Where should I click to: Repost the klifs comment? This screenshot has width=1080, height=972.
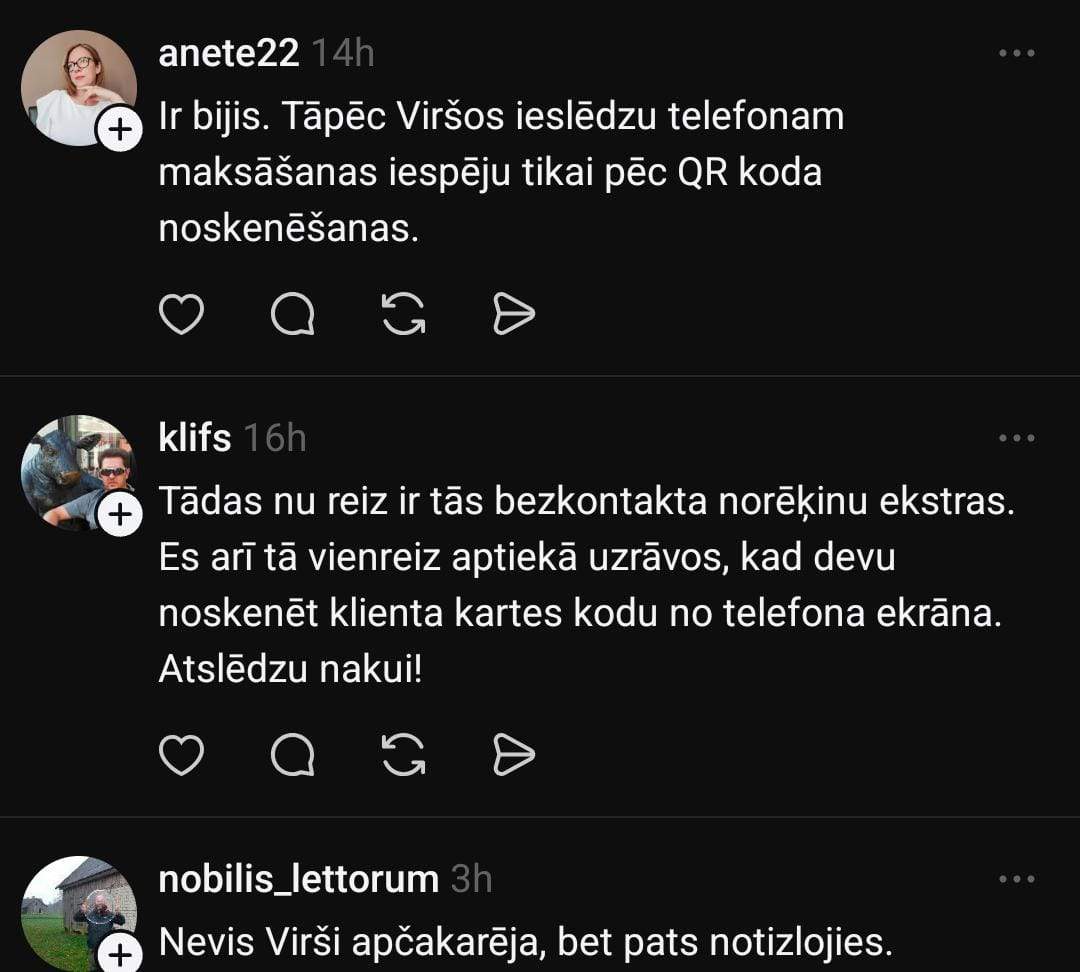(x=404, y=755)
